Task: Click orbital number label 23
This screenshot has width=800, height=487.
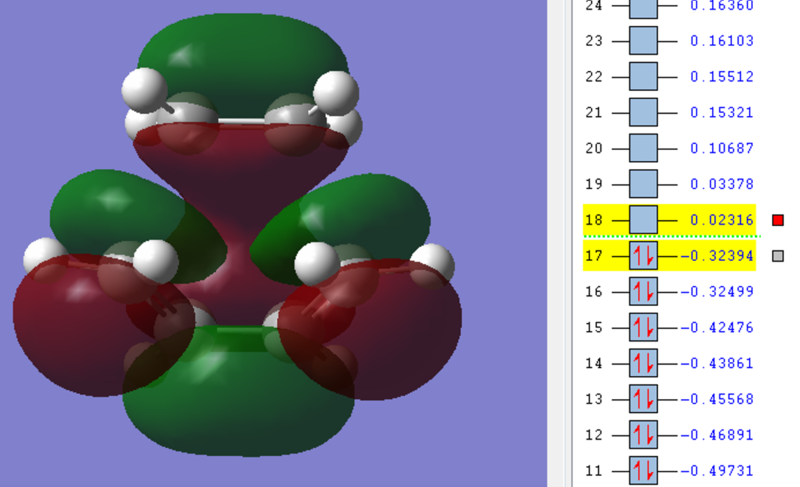Action: click(594, 40)
